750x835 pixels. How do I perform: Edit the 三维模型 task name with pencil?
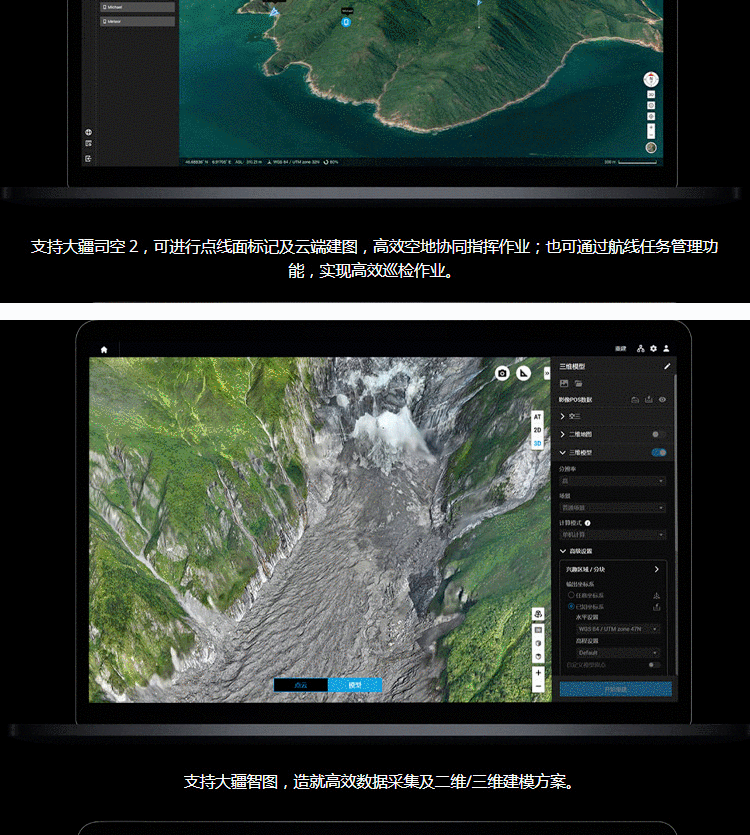click(x=667, y=367)
